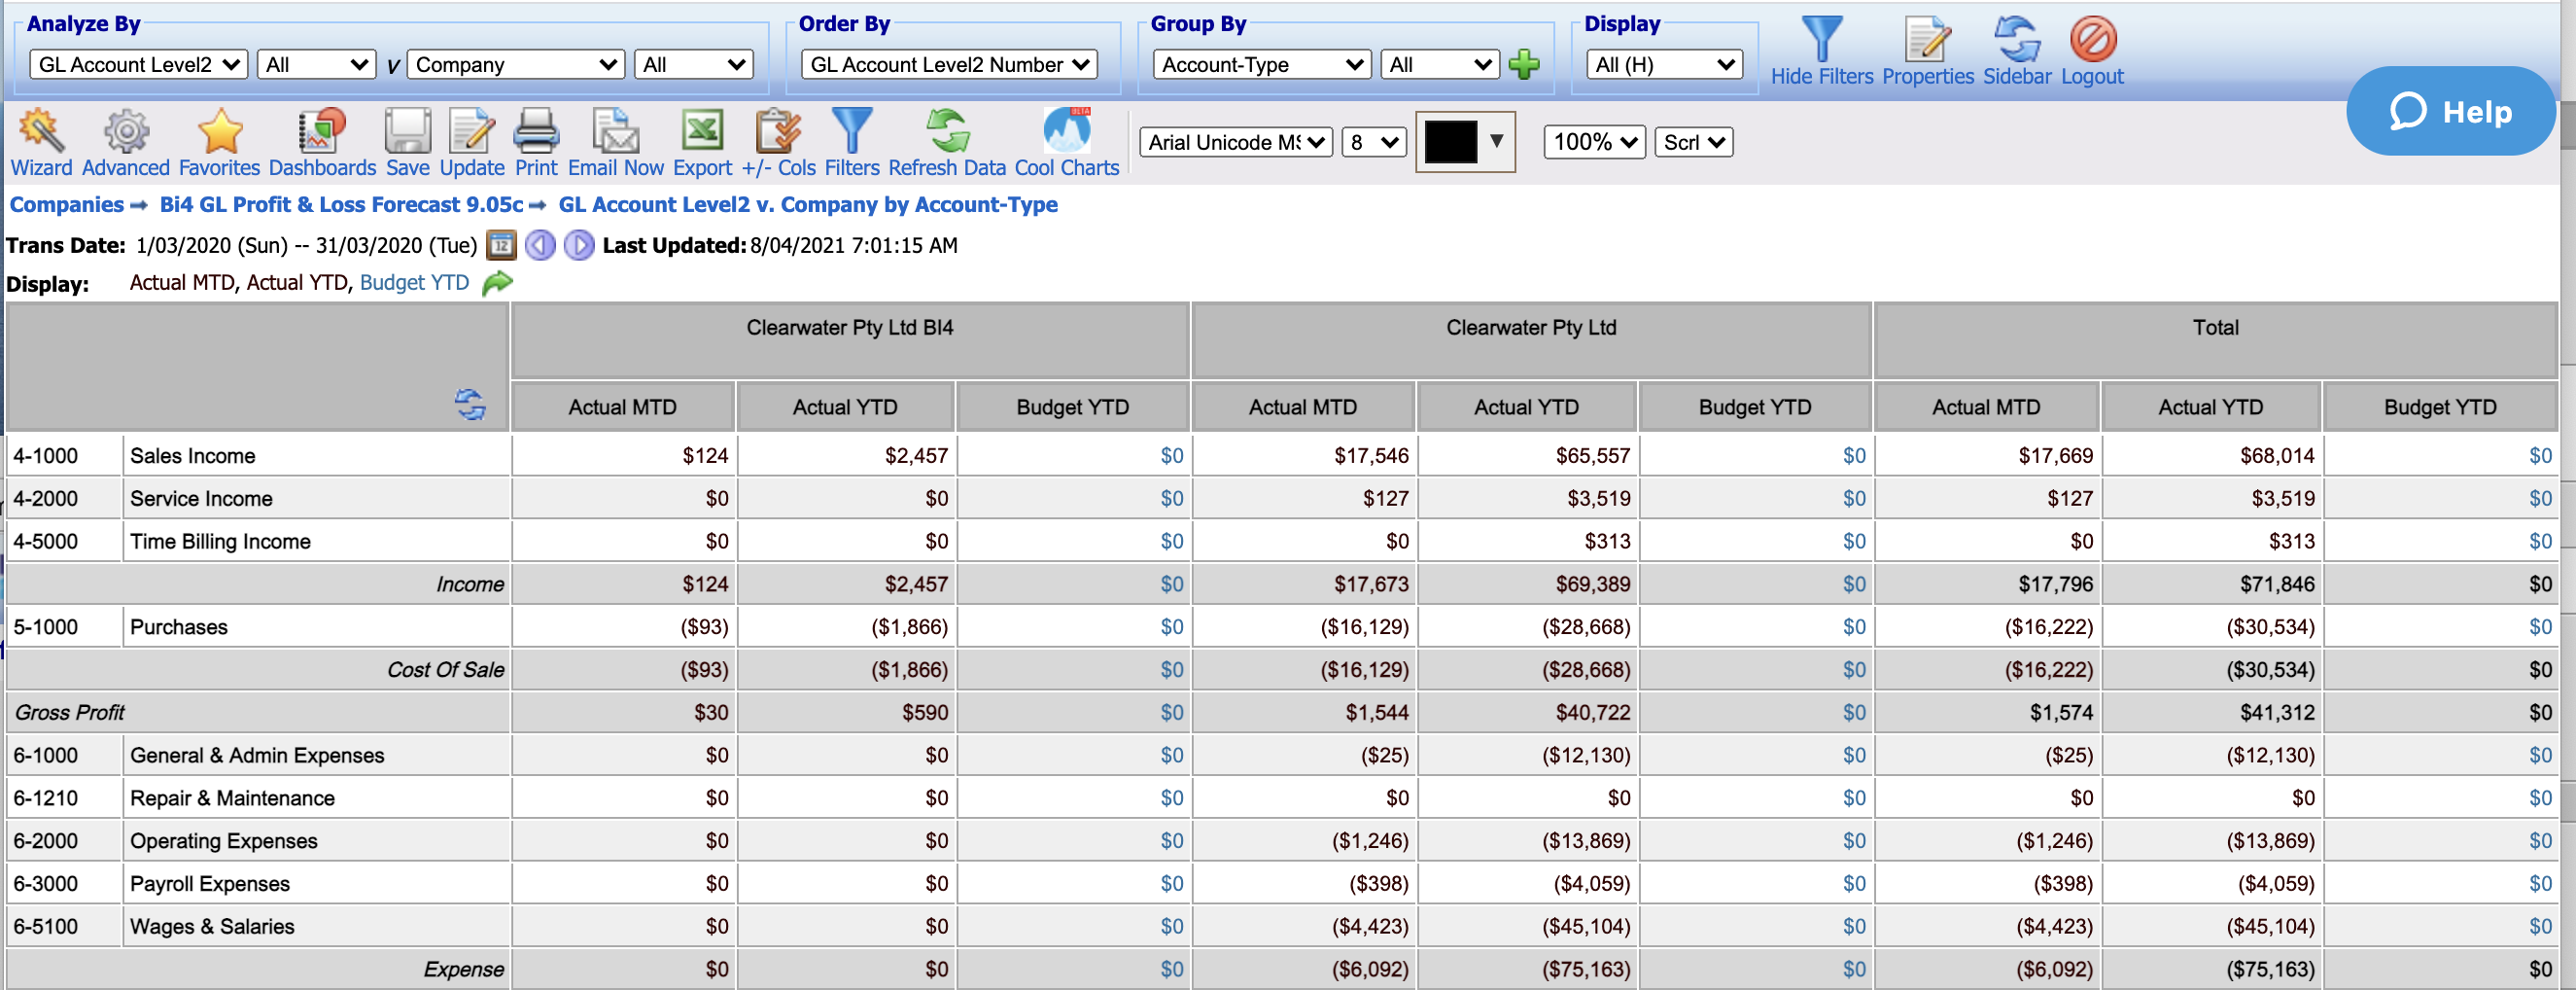Click the $40,722 Gross Profit cell
The height and width of the screenshot is (990, 2576).
click(1526, 713)
